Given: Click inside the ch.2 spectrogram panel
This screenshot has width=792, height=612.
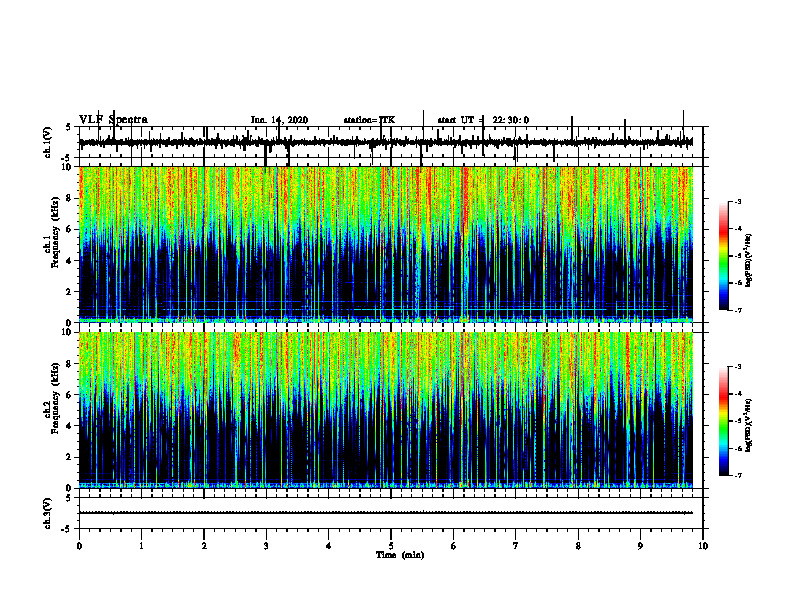Looking at the screenshot, I should point(386,410).
